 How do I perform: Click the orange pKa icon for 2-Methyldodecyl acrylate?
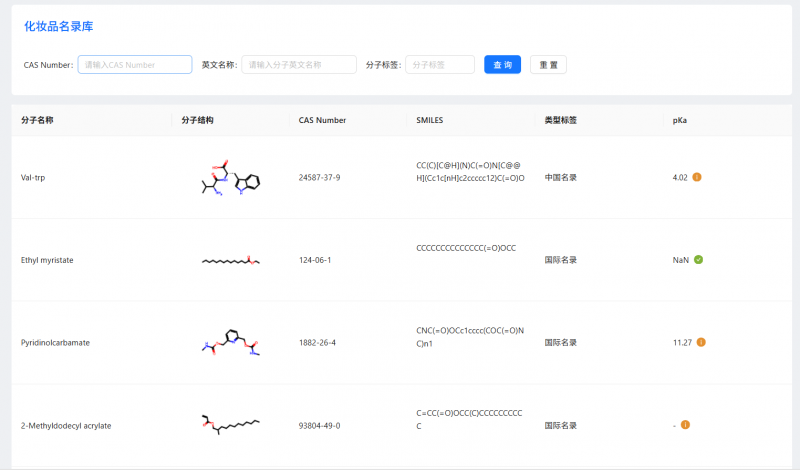pyautogui.click(x=685, y=425)
